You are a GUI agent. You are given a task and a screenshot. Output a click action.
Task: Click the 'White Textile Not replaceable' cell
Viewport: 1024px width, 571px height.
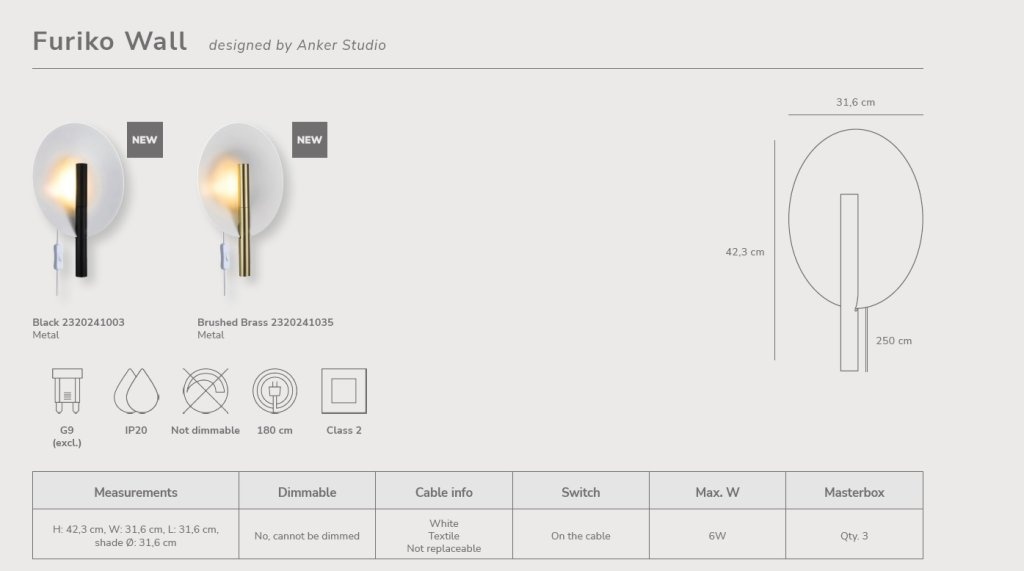444,536
